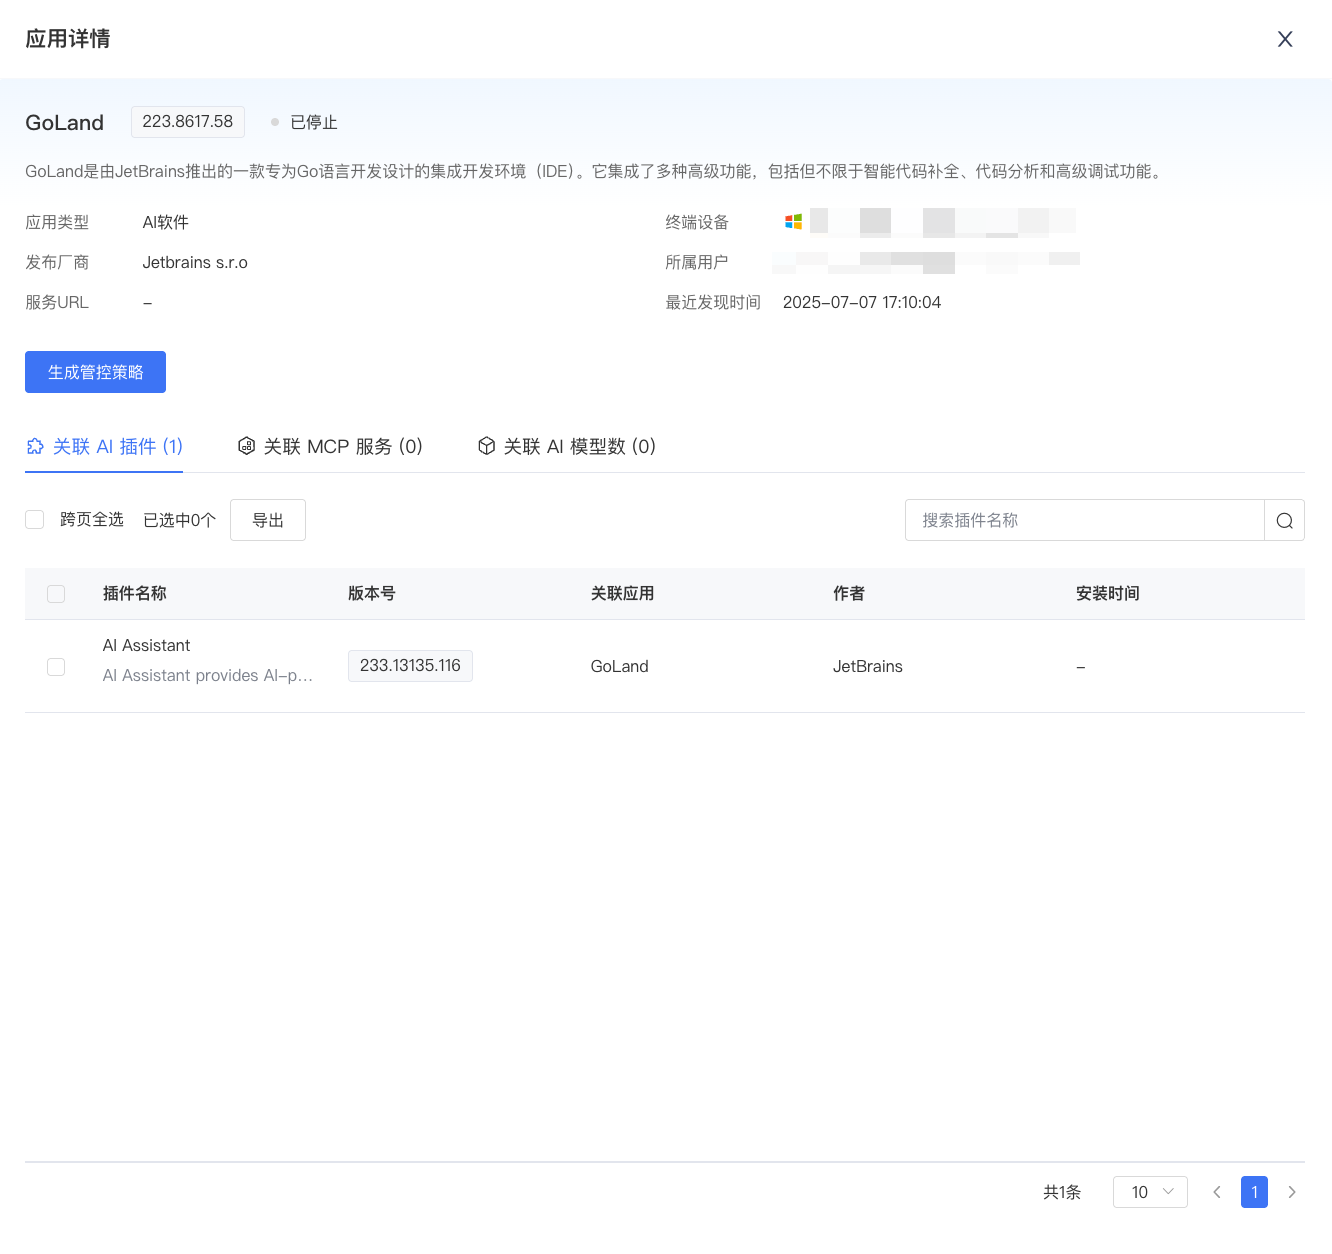Click the AI Assistant provides description text
This screenshot has width=1332, height=1254.
(x=207, y=676)
